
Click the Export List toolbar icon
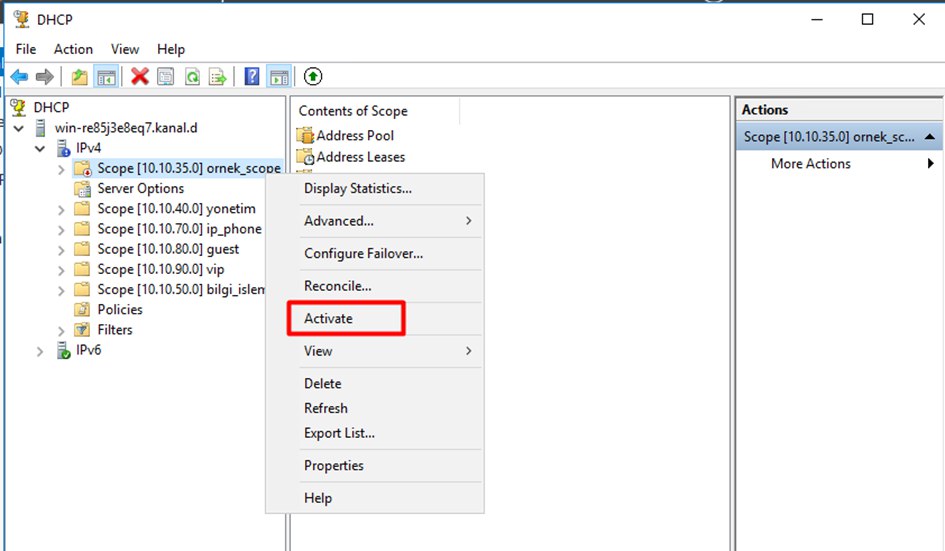(x=218, y=77)
